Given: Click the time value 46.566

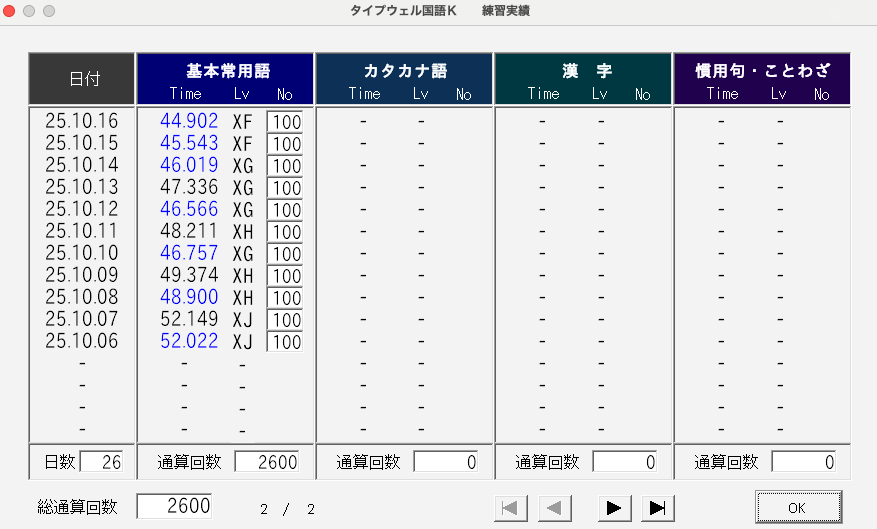Looking at the screenshot, I should pyautogui.click(x=189, y=209).
